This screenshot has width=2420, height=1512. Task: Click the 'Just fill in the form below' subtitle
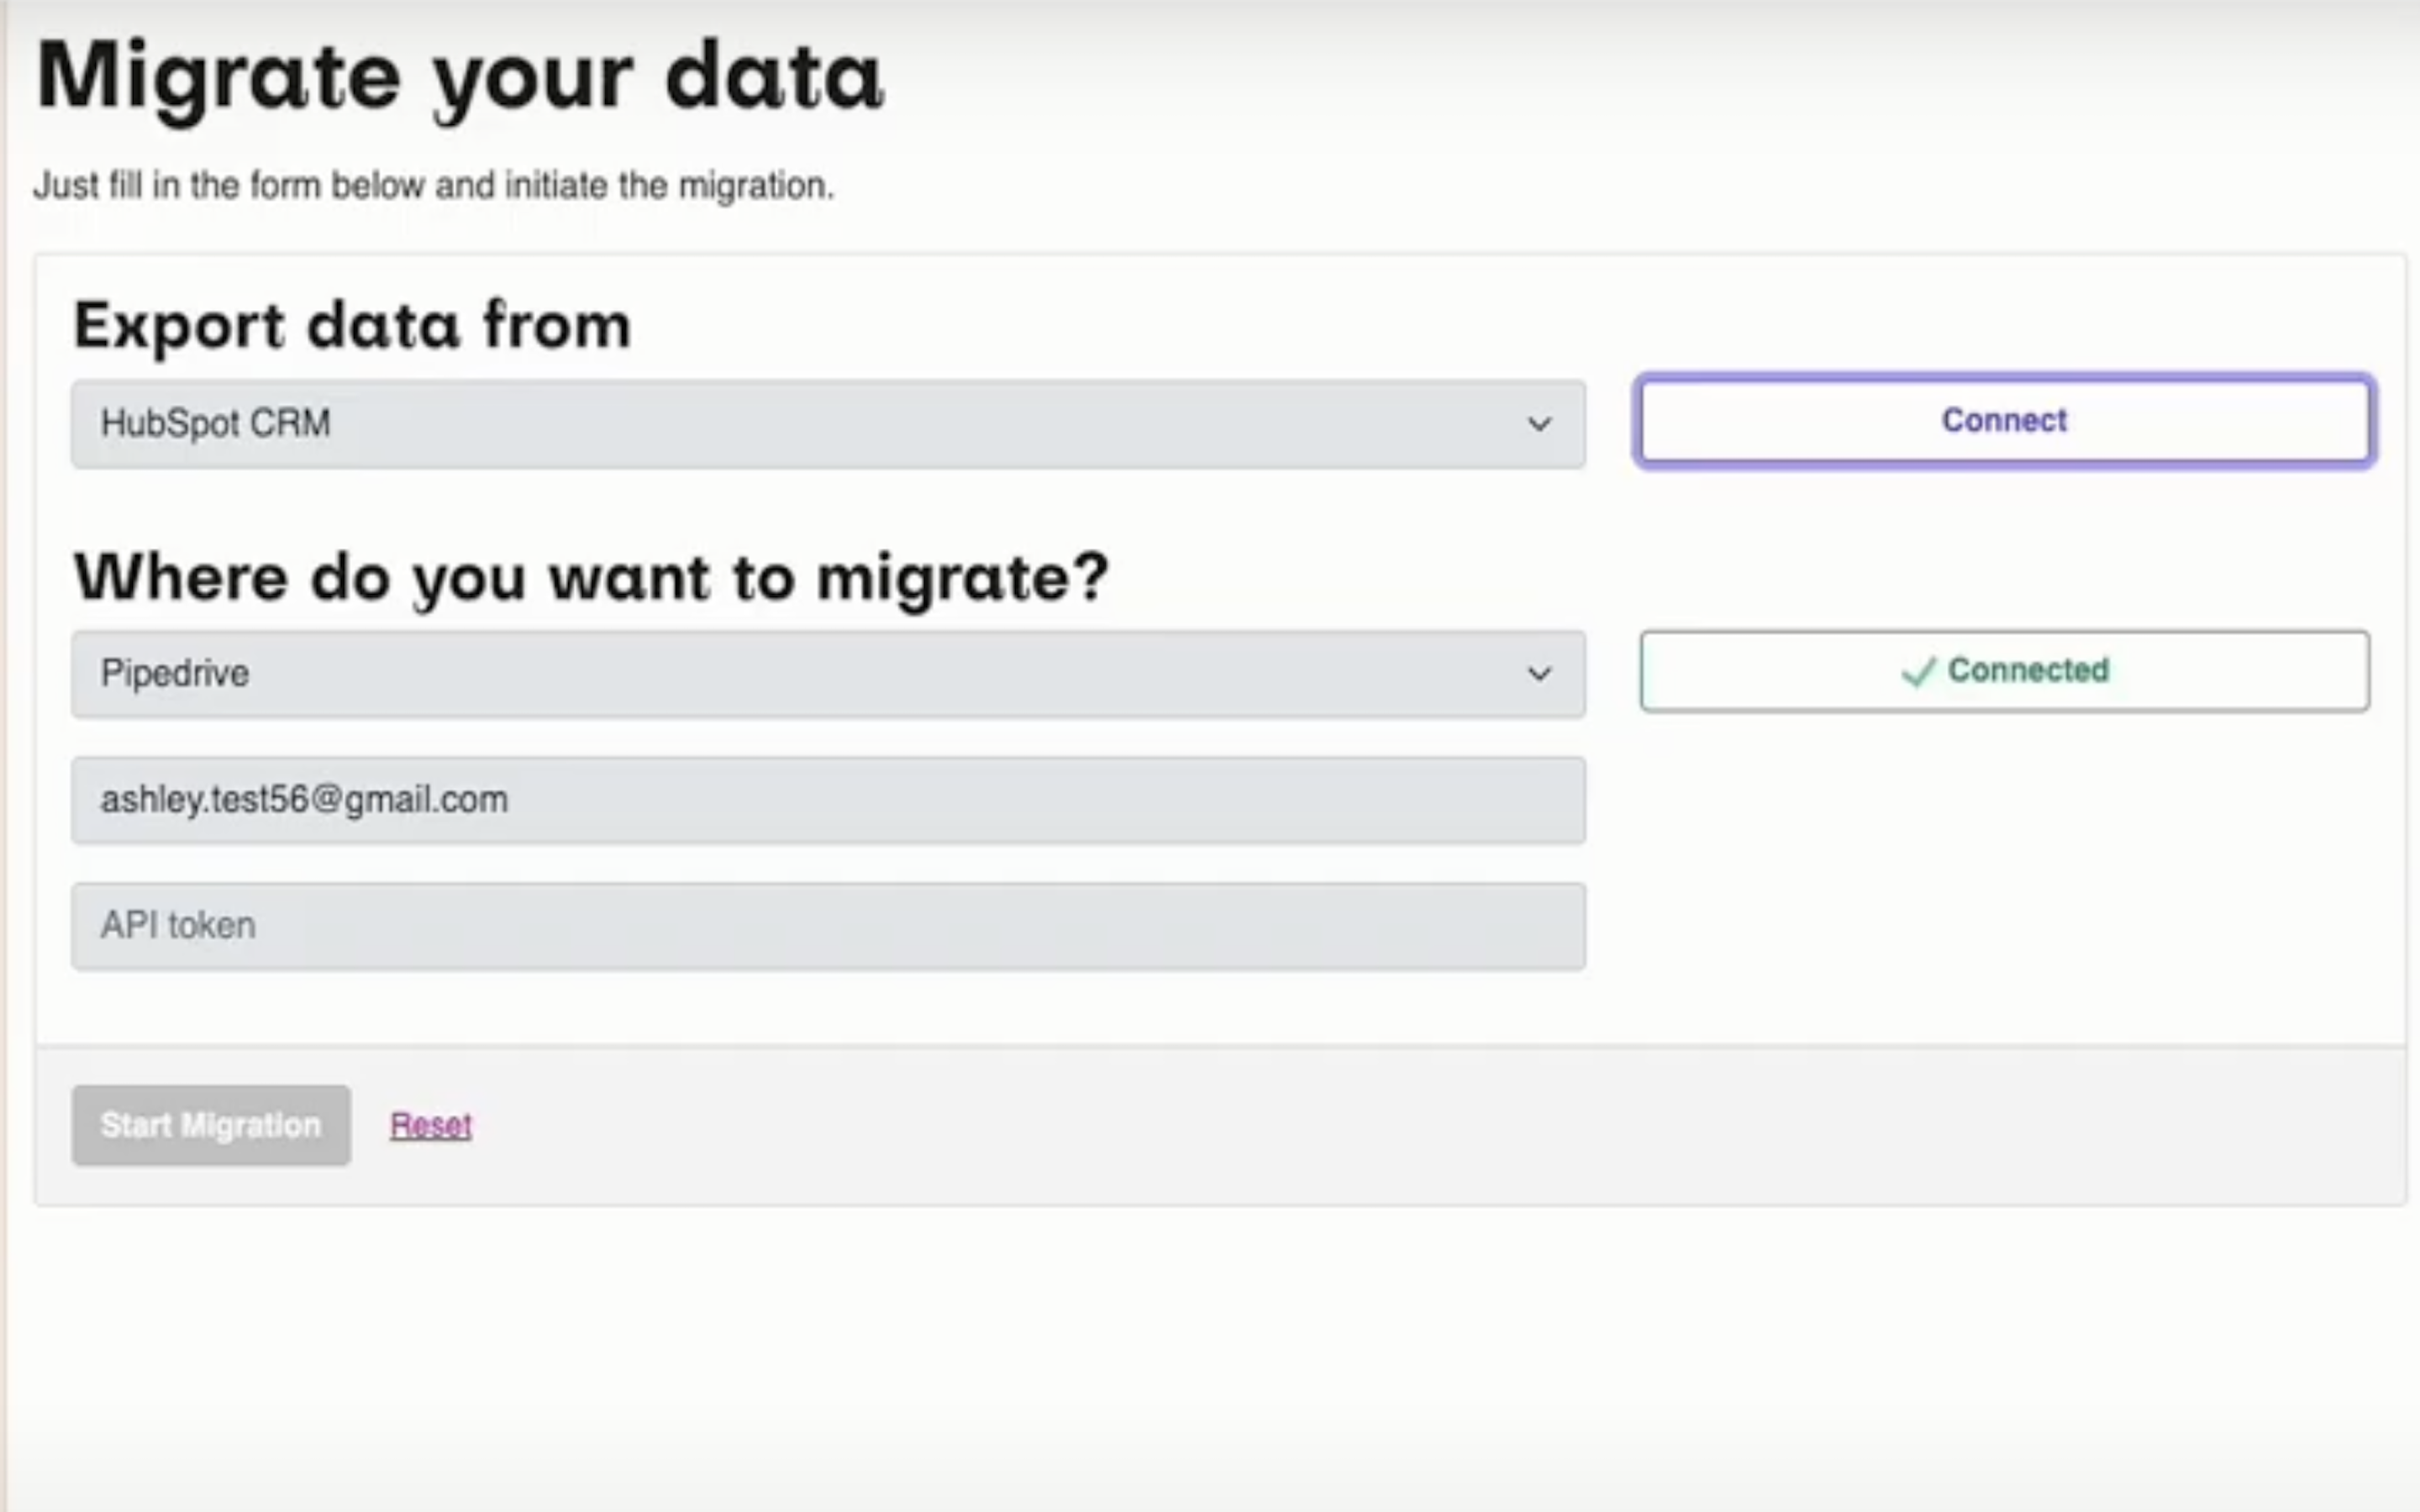coord(433,186)
